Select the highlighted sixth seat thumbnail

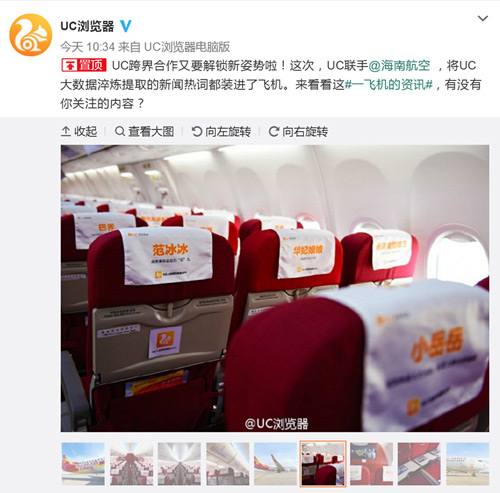point(323,464)
